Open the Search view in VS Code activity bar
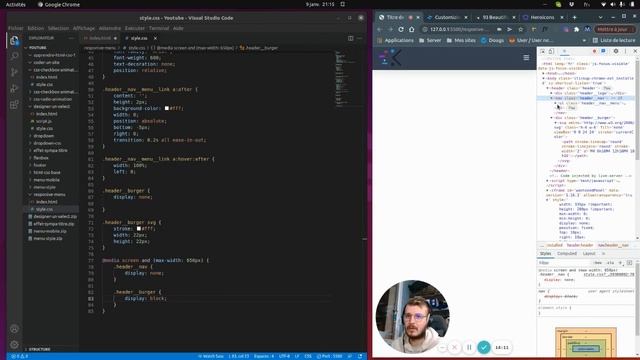Image resolution: width=640 pixels, height=360 pixels. [14, 56]
